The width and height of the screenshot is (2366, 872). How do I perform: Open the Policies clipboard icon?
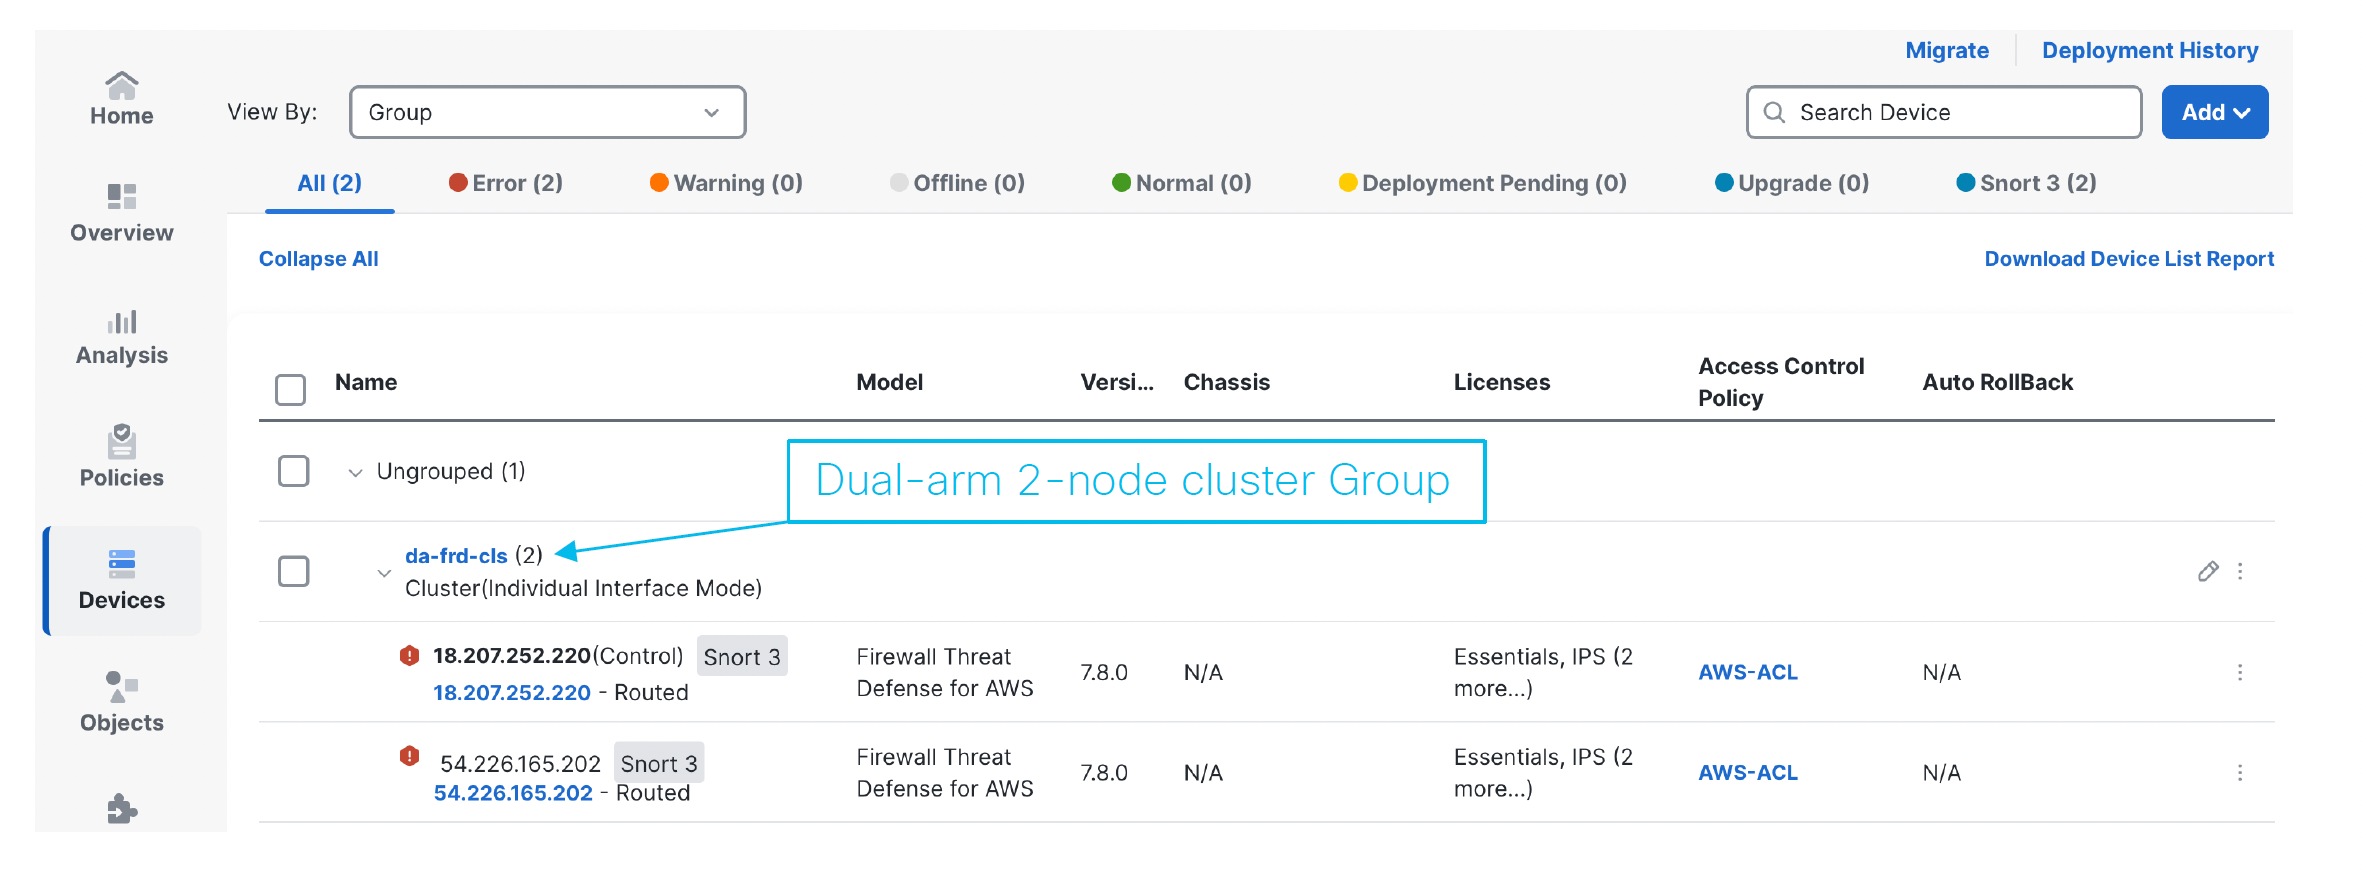point(121,441)
